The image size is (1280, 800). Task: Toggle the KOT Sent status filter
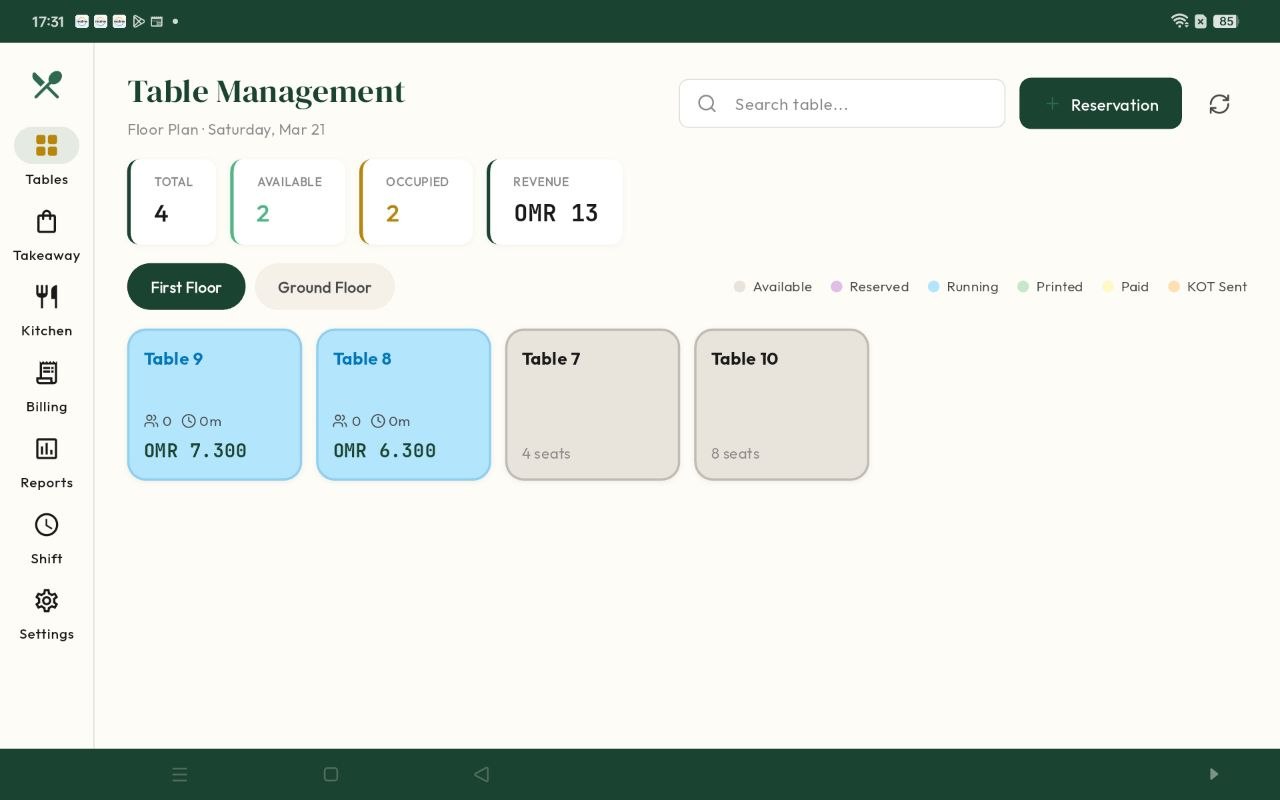tap(1175, 287)
